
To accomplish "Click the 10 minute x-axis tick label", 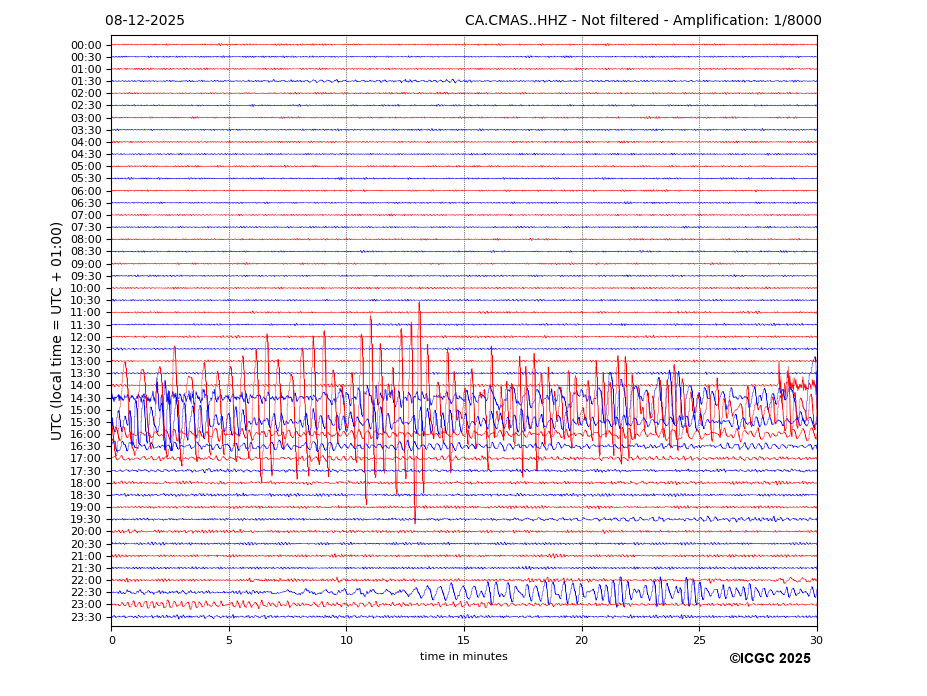I will 346,640.
